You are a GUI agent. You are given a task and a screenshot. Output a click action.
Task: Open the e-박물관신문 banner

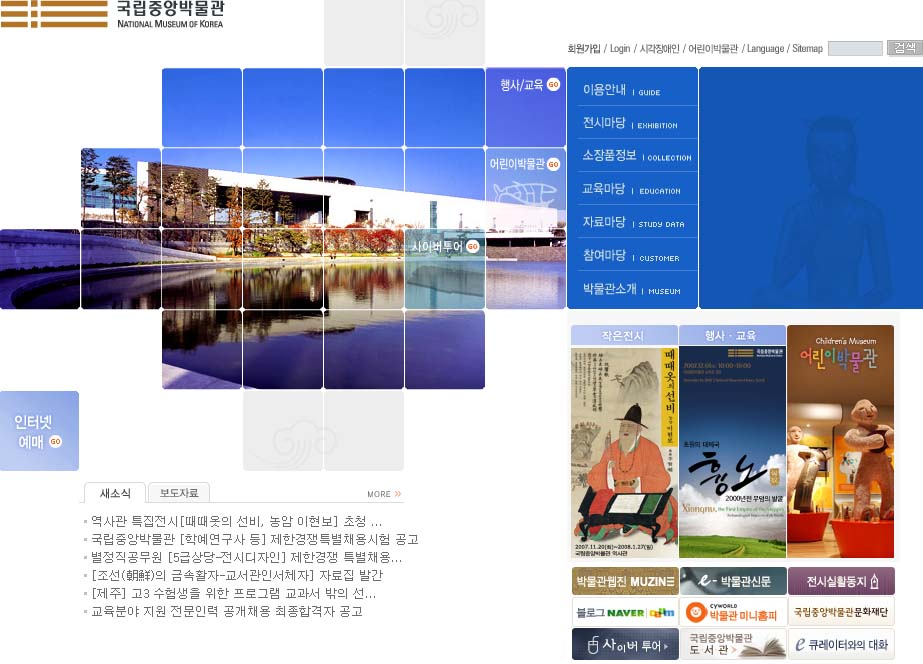732,581
